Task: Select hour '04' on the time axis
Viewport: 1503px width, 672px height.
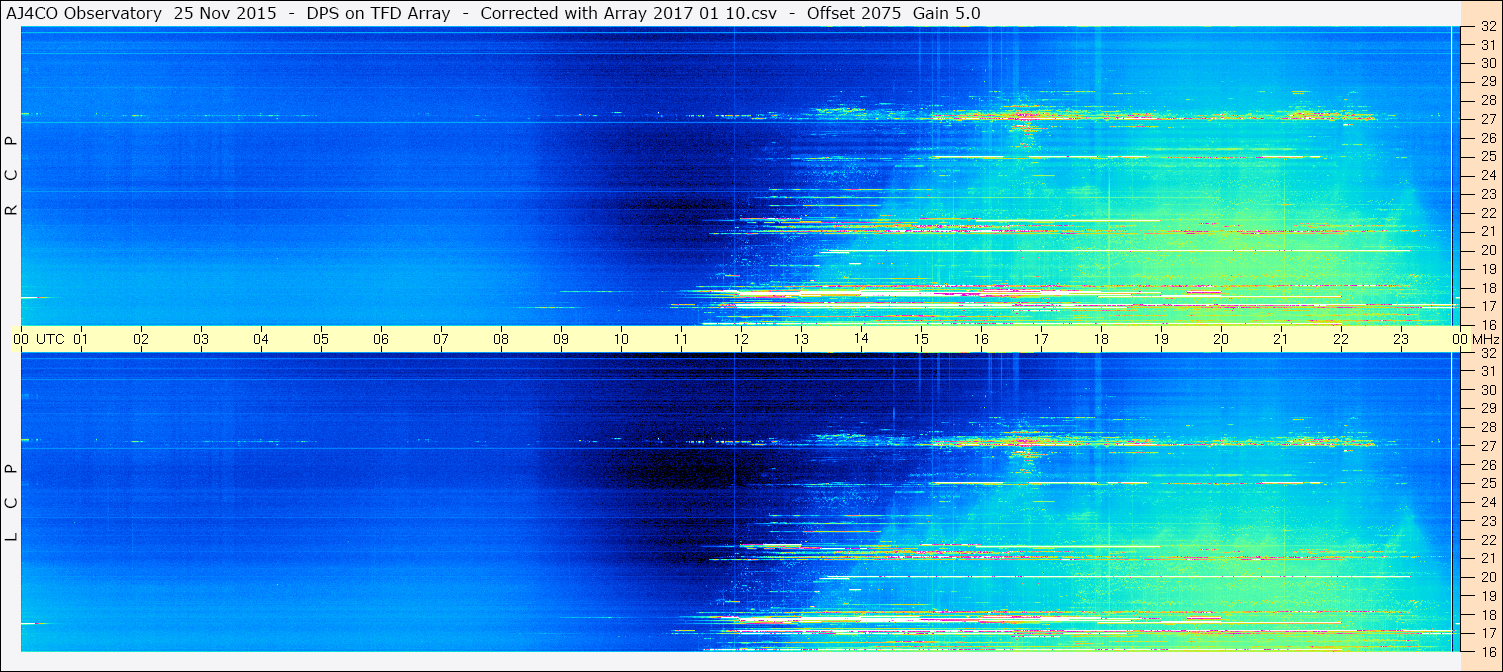Action: tap(261, 339)
